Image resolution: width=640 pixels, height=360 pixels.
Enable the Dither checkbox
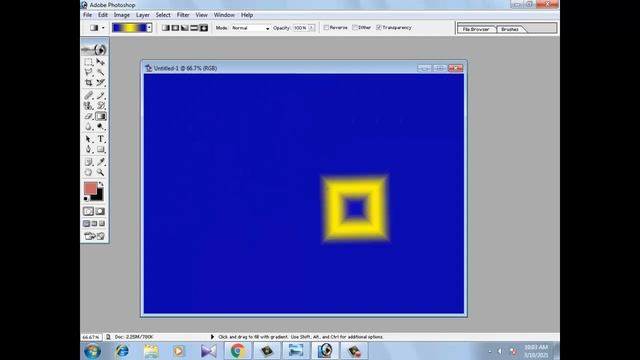click(x=355, y=27)
